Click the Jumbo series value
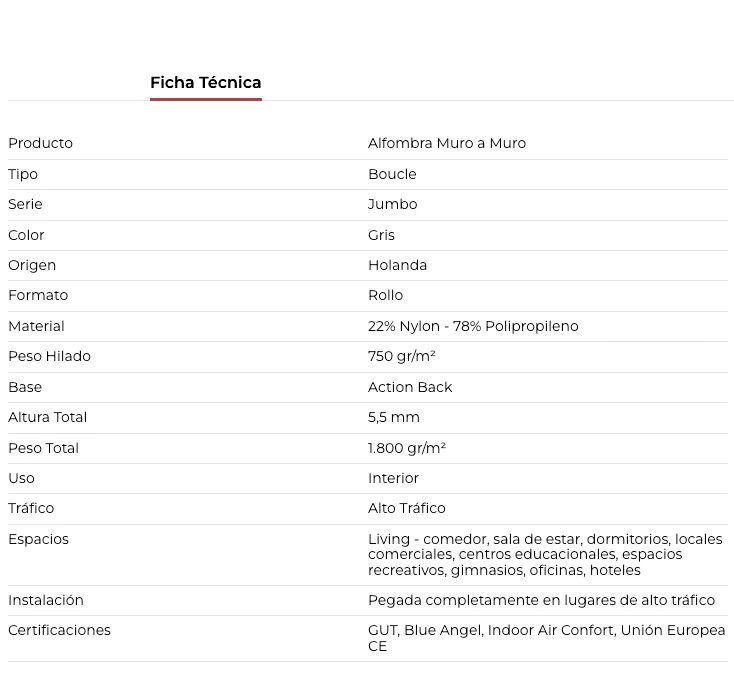 pos(392,204)
